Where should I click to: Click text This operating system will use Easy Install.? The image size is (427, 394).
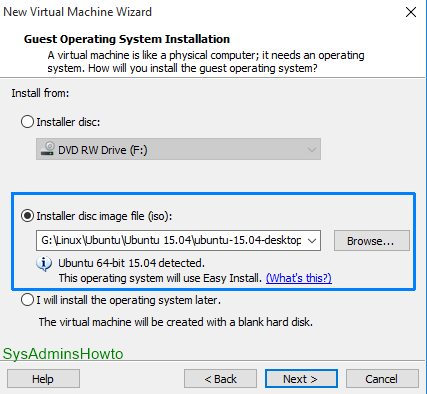(x=160, y=278)
